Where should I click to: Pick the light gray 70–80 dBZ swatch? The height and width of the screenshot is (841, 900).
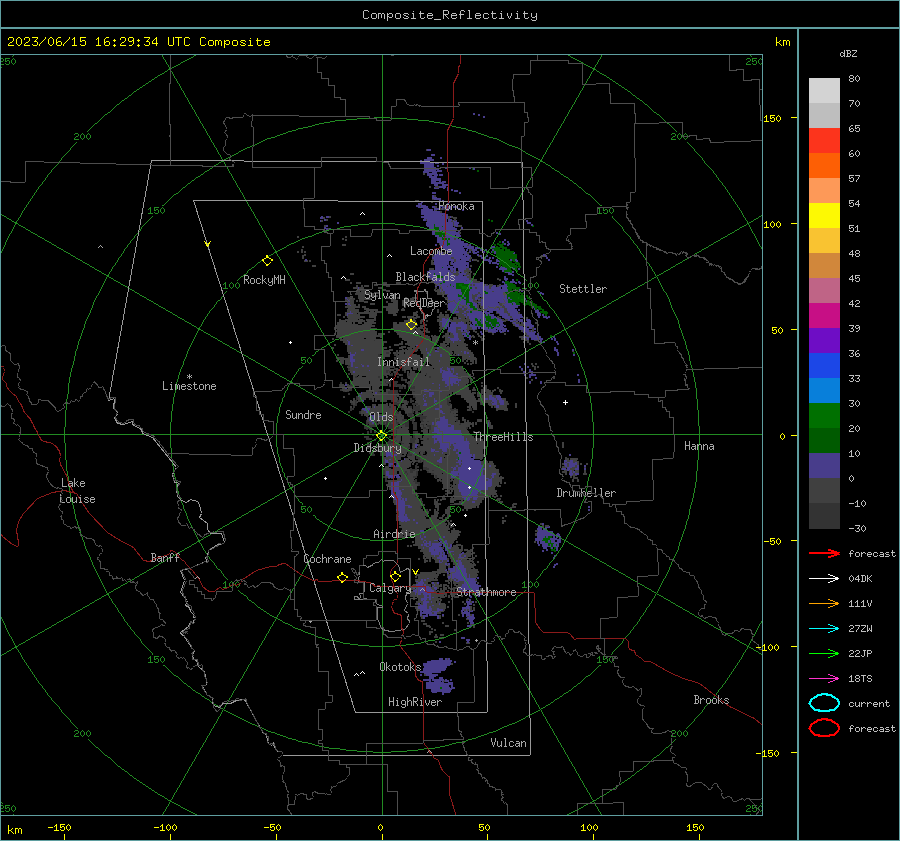[824, 91]
